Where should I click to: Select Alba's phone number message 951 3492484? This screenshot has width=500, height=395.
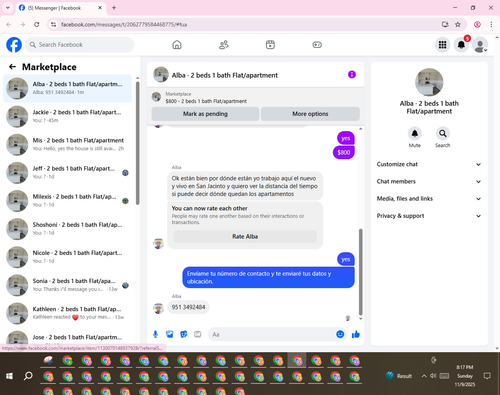(x=188, y=307)
